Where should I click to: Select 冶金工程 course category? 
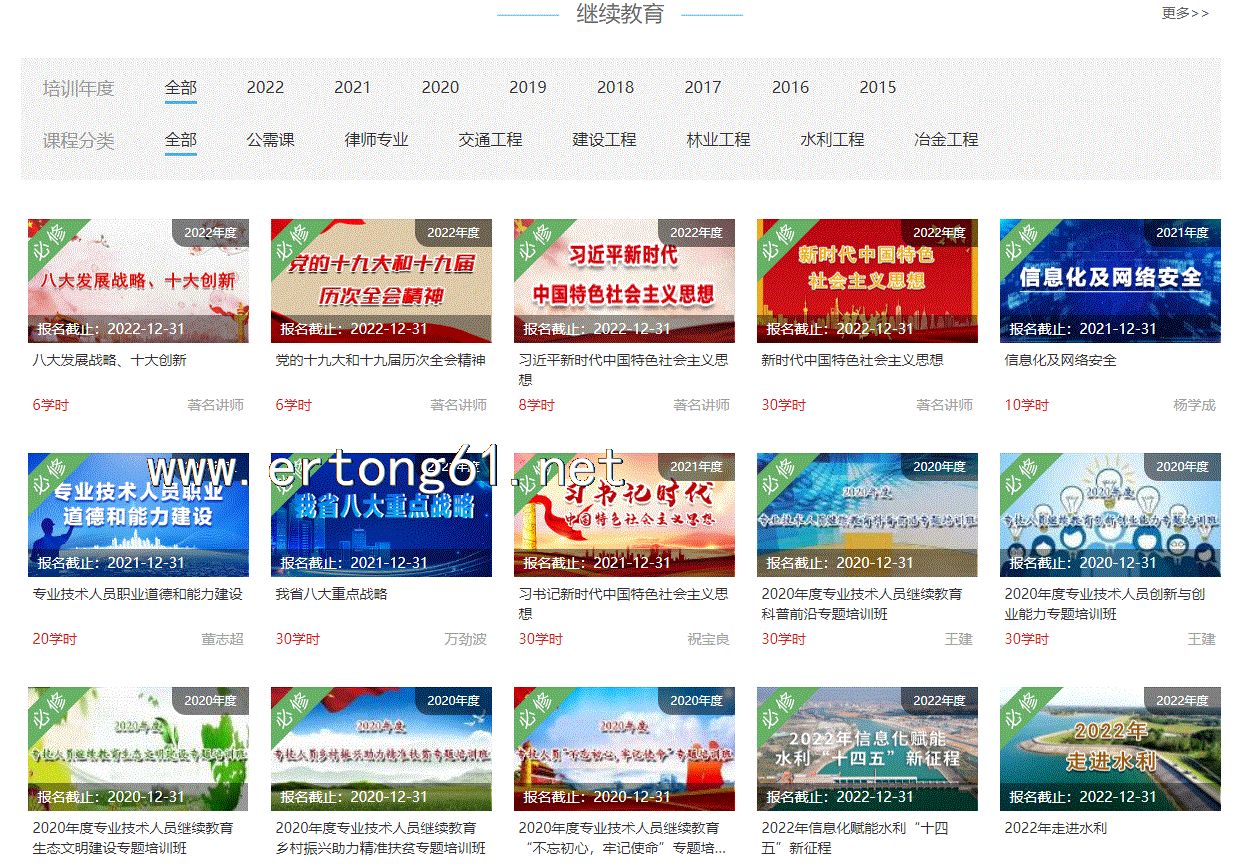(946, 140)
